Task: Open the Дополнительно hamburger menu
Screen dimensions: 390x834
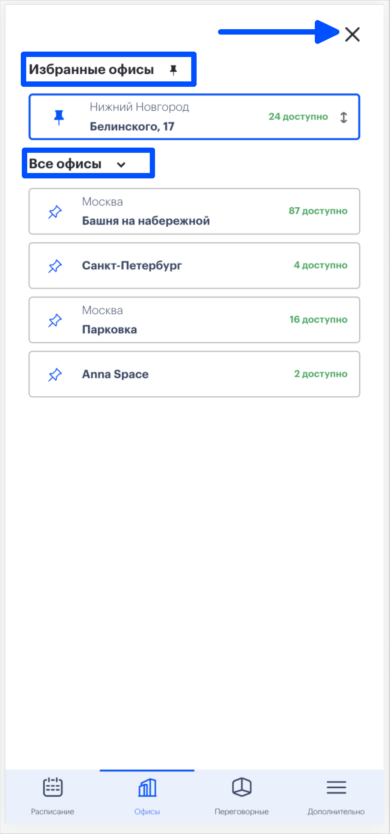Action: point(336,787)
